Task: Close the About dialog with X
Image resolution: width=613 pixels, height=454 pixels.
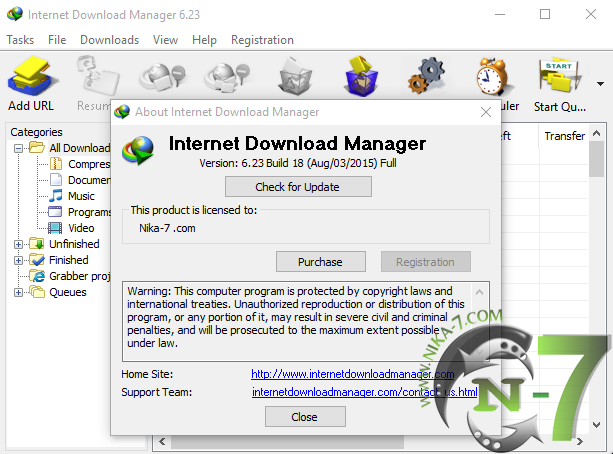Action: pyautogui.click(x=486, y=112)
